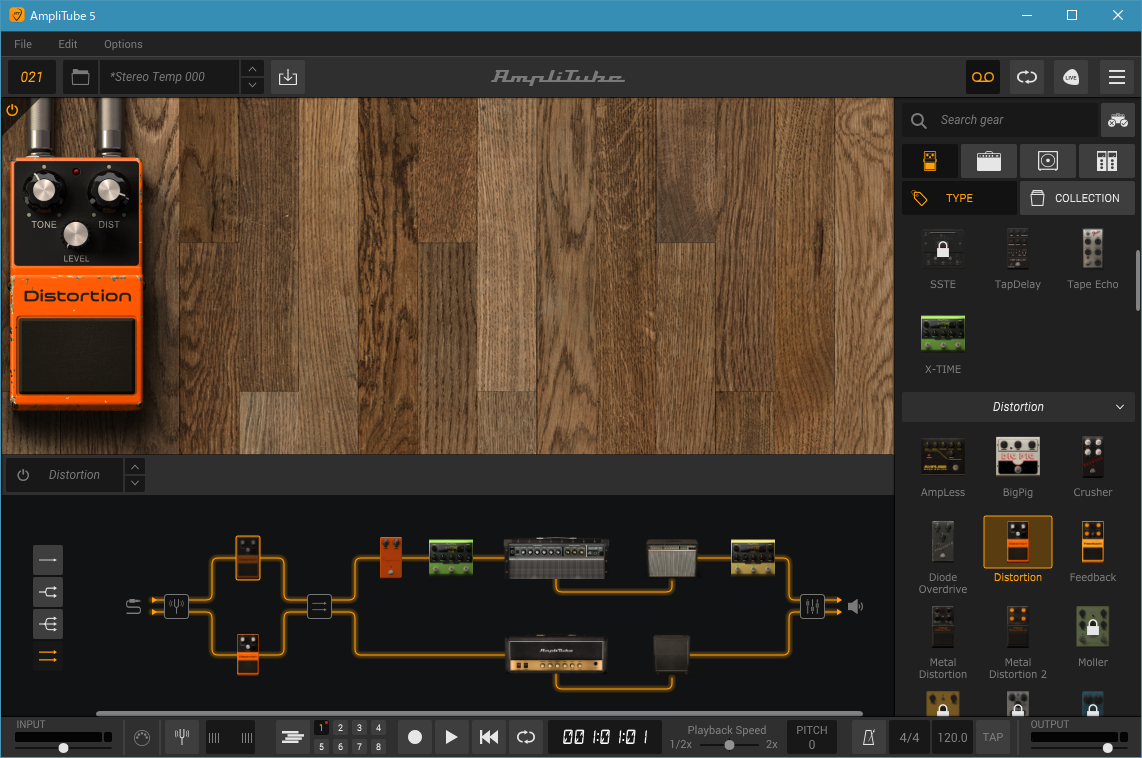Open the Distortion model name selector
This screenshot has height=758, width=1142.
click(74, 475)
